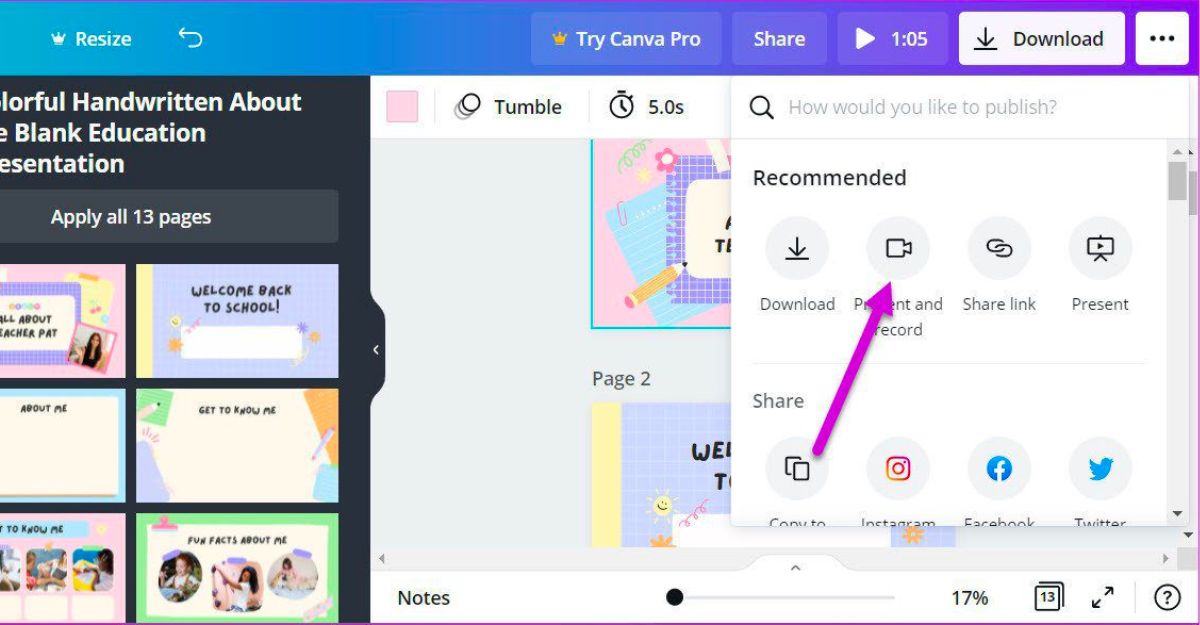Share to Facebook
1200x625 pixels.
pos(999,468)
